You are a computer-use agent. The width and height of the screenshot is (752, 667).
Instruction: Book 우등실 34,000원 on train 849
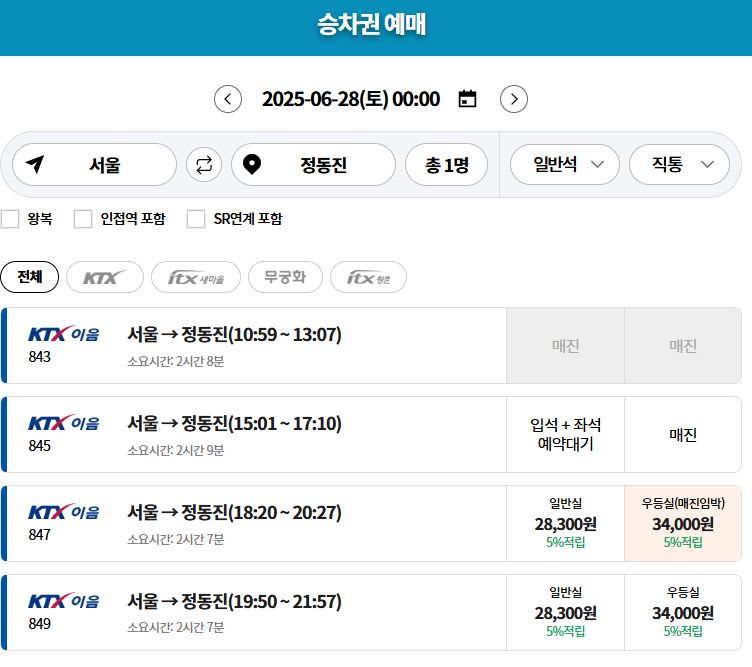(x=683, y=612)
